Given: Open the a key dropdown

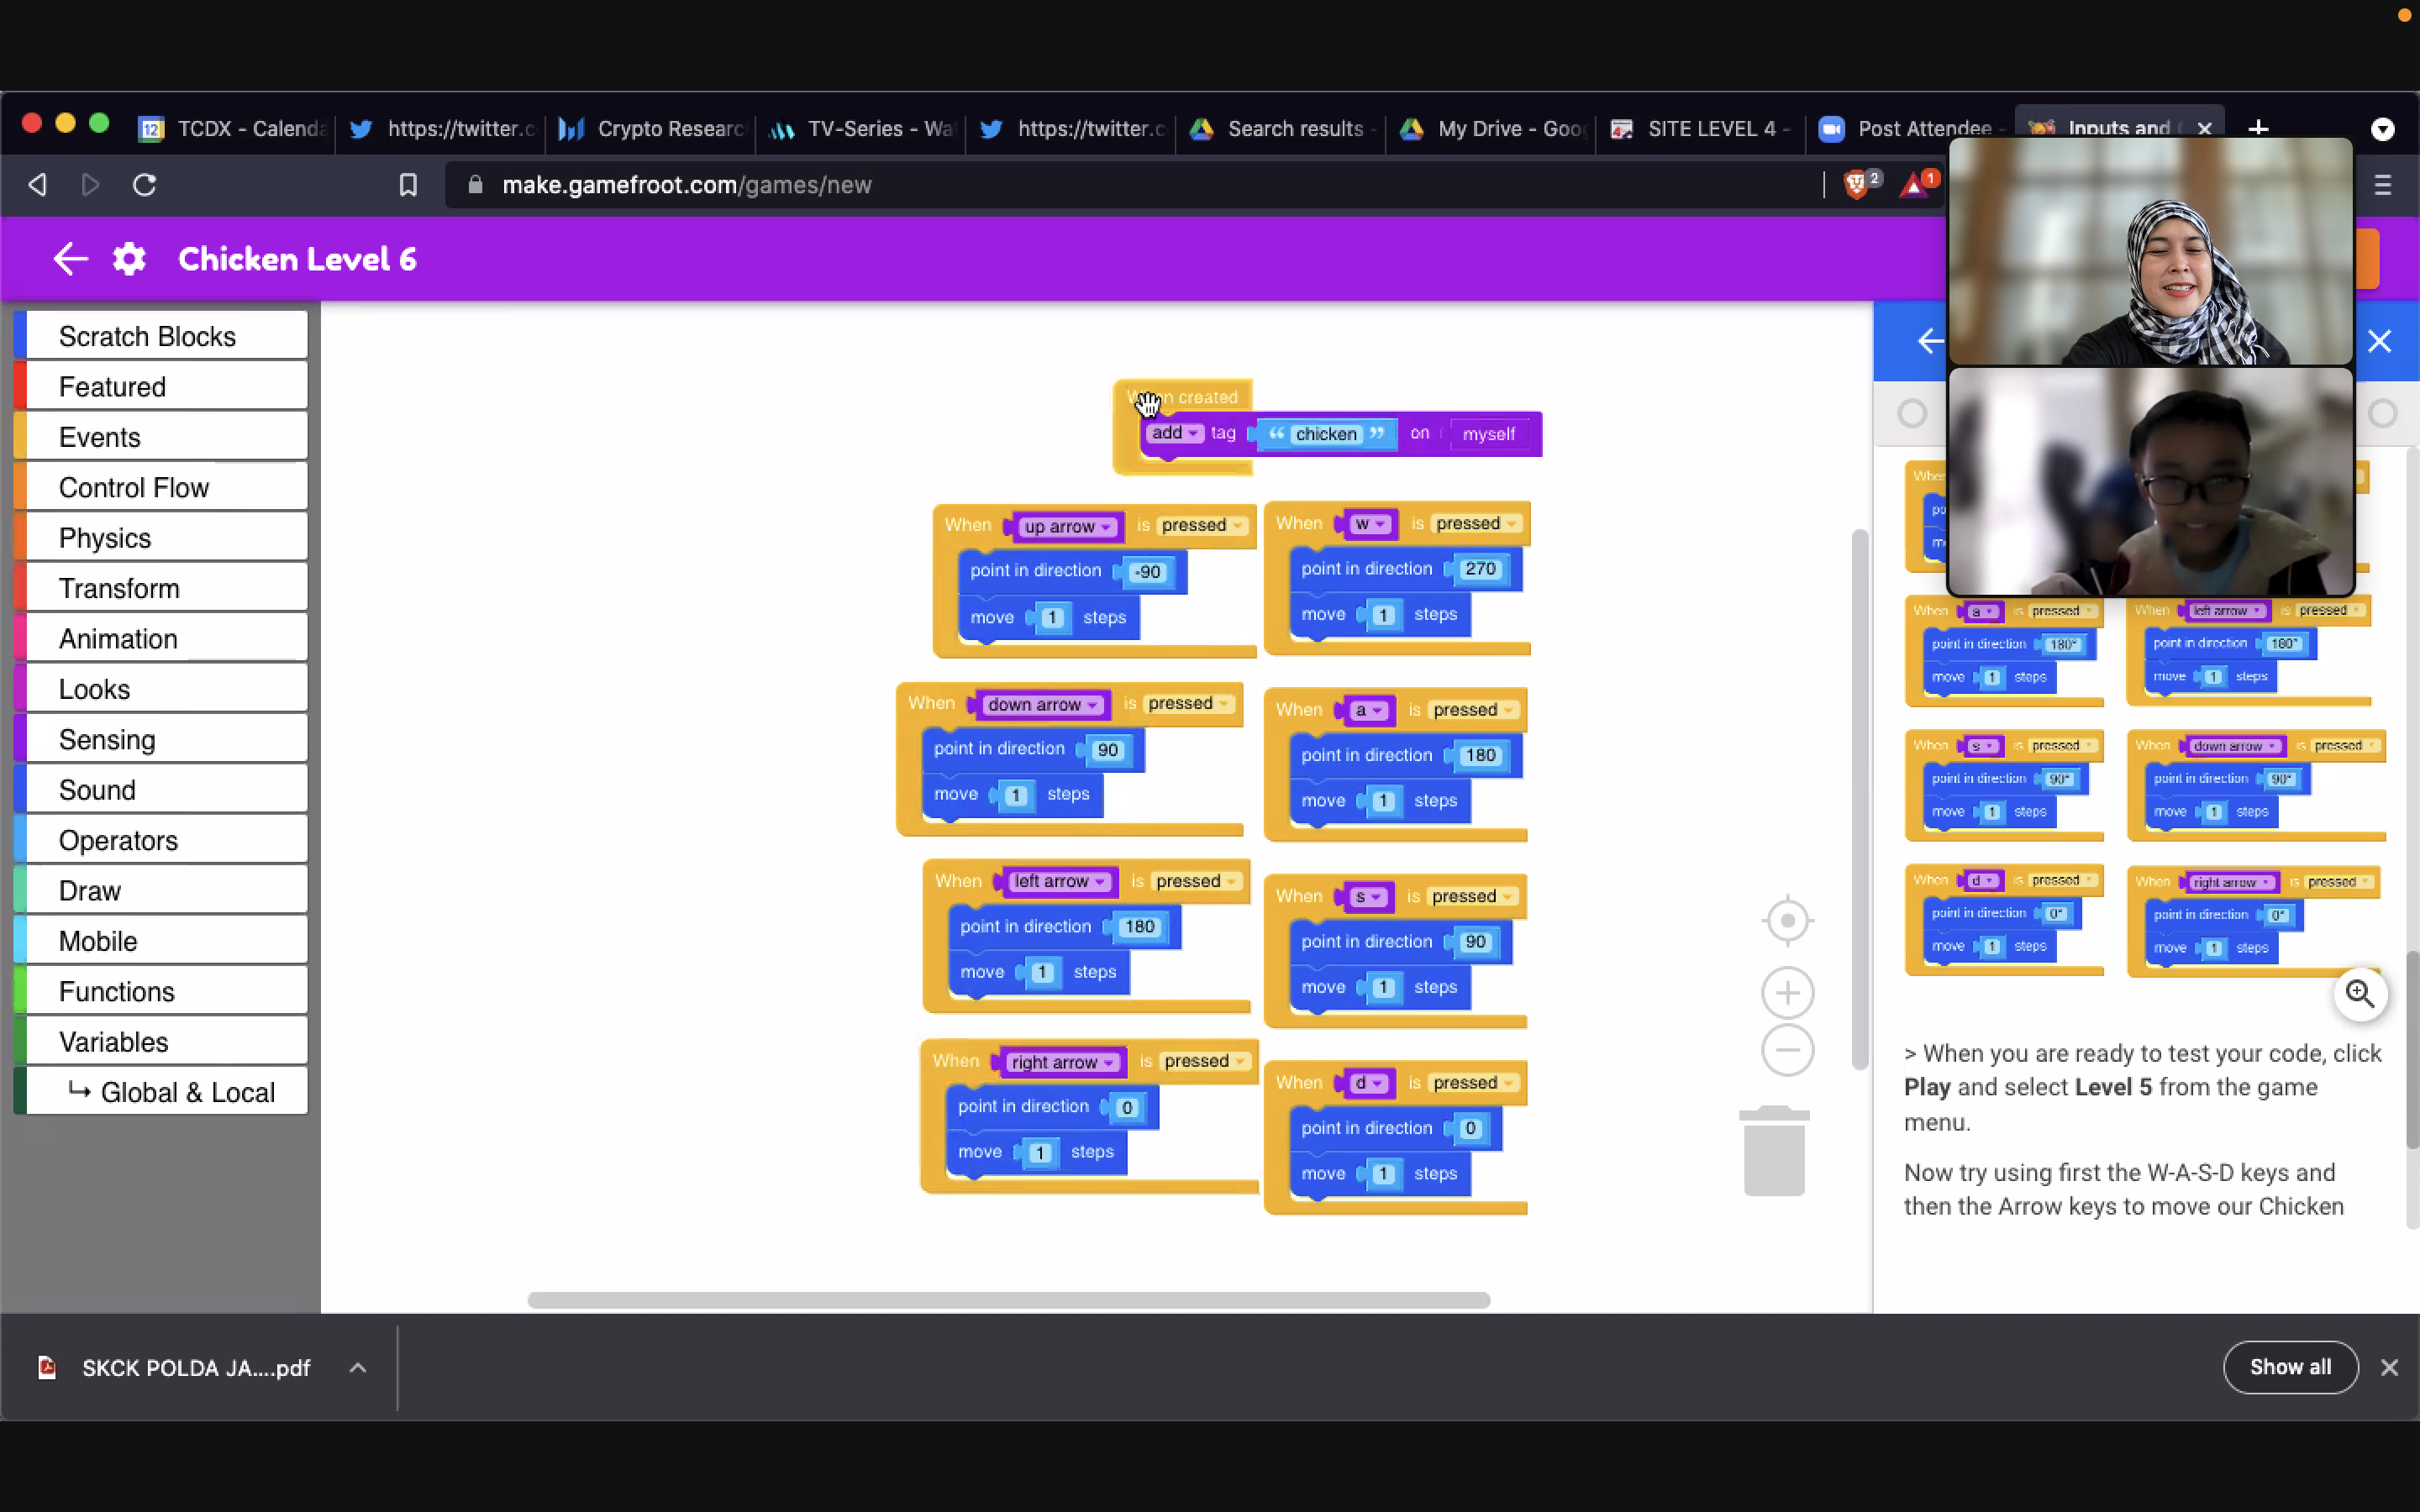Looking at the screenshot, I should click(x=1368, y=710).
